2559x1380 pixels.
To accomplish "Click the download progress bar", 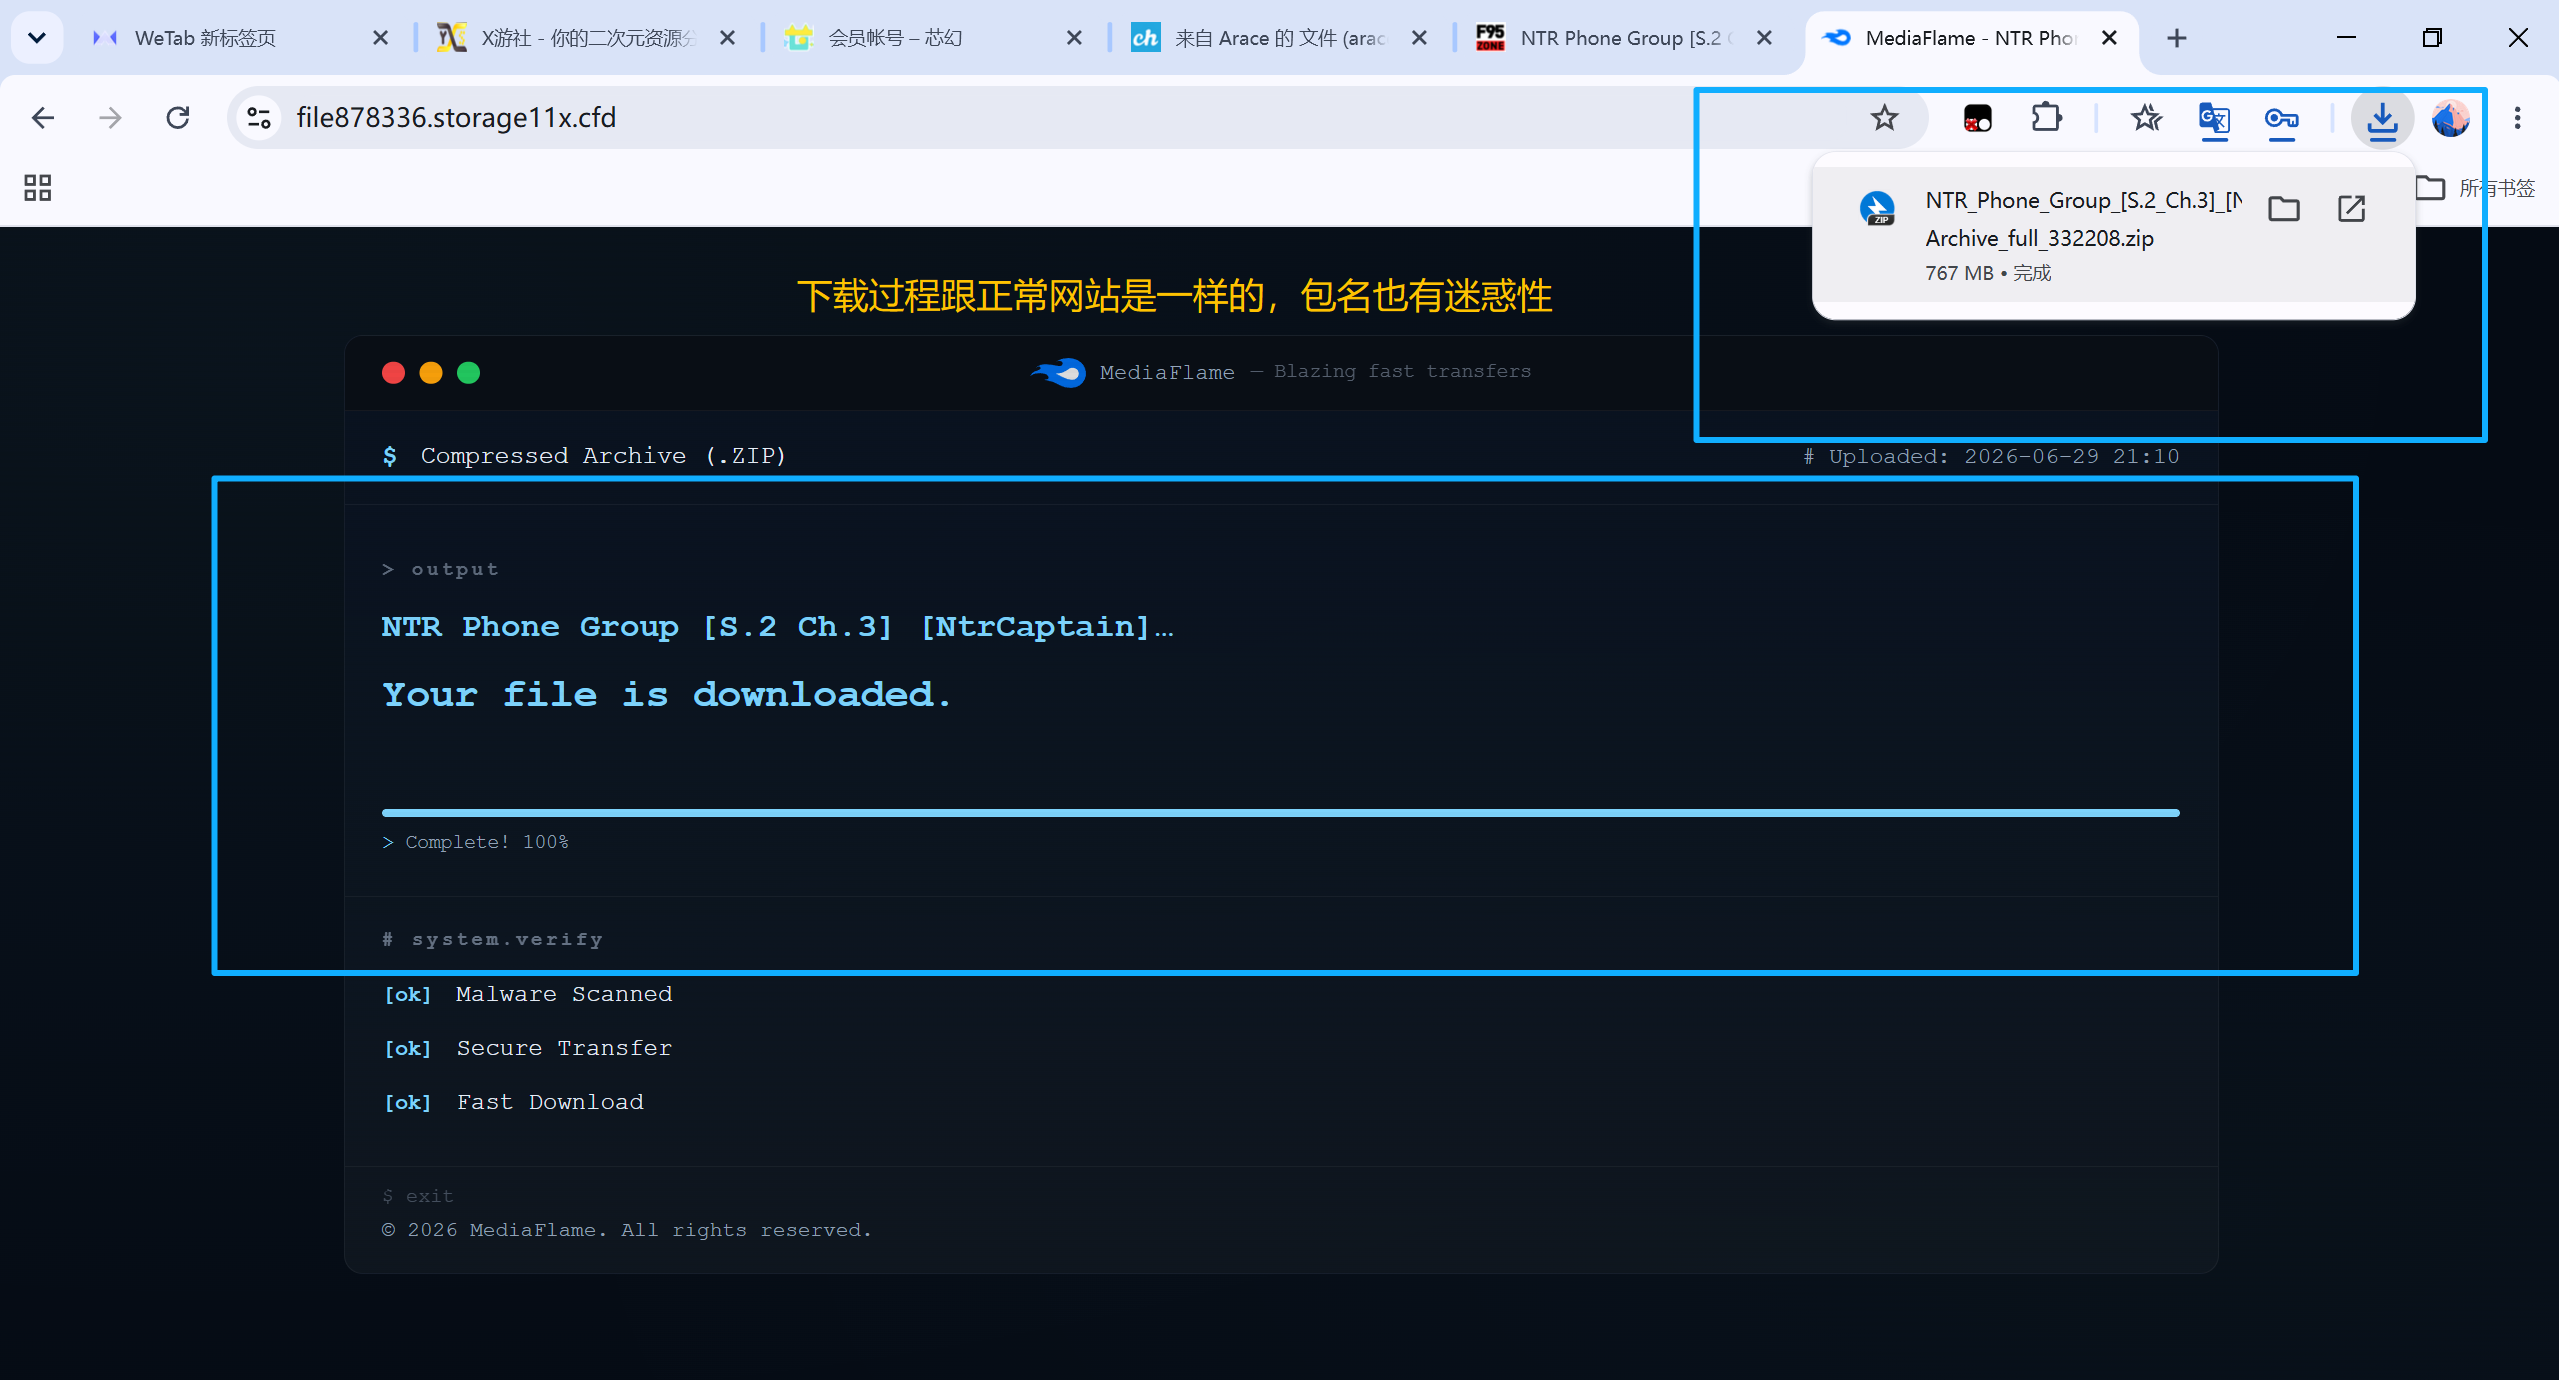I will pyautogui.click(x=1280, y=813).
